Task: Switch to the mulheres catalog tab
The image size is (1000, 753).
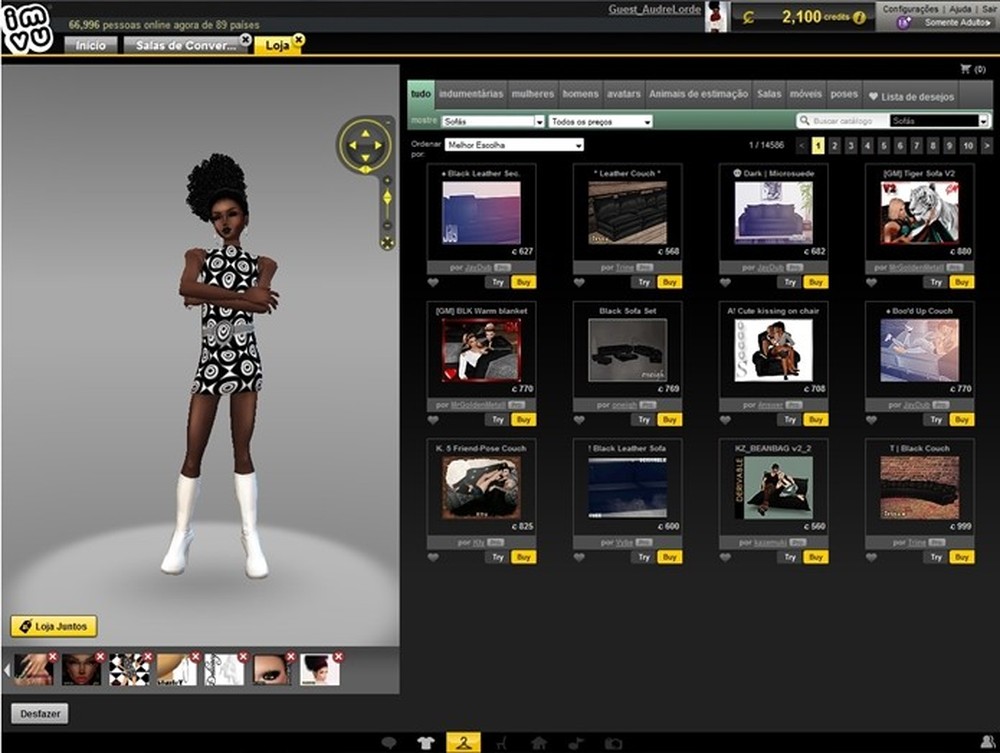Action: click(x=533, y=93)
